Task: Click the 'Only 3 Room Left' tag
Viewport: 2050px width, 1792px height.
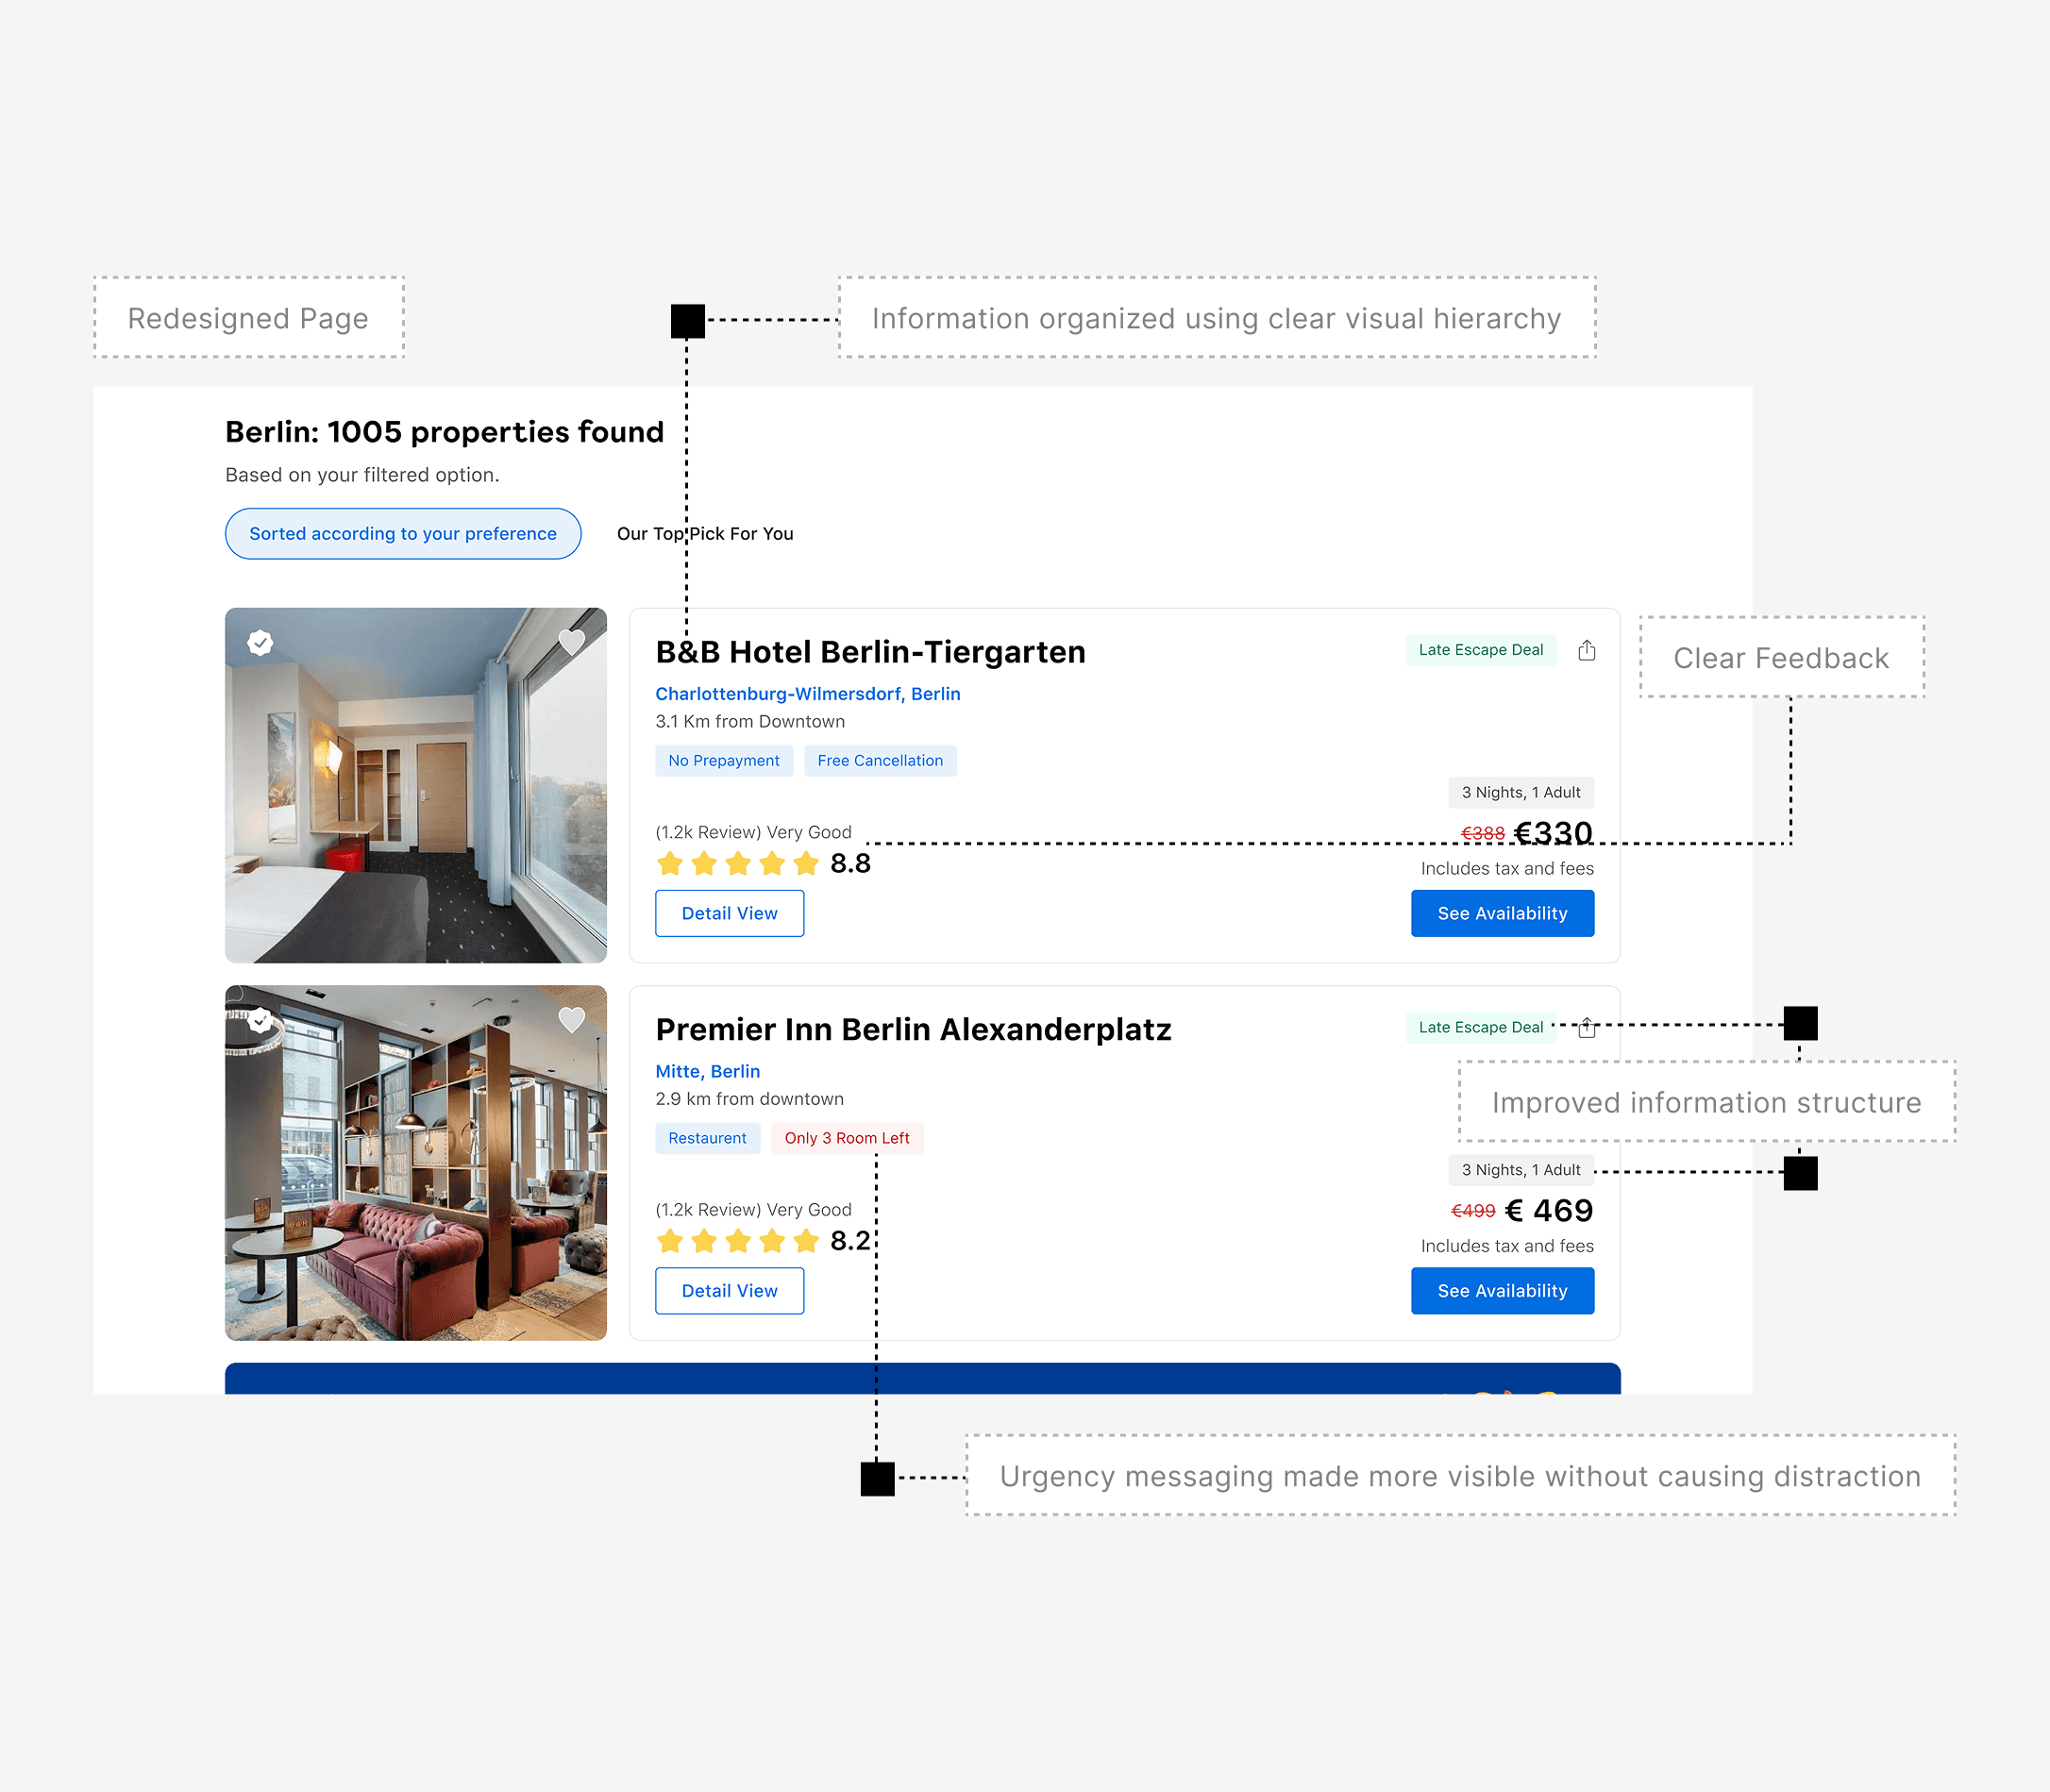Action: click(846, 1138)
